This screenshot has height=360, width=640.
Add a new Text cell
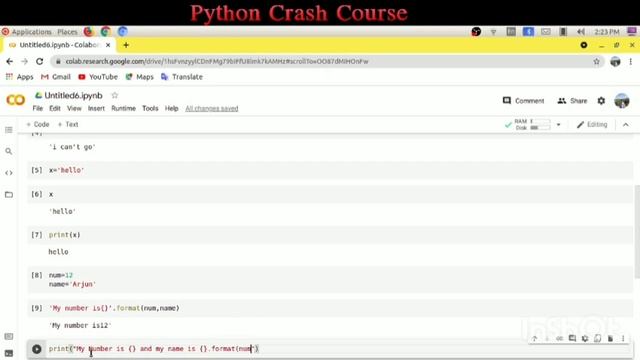[x=68, y=124]
